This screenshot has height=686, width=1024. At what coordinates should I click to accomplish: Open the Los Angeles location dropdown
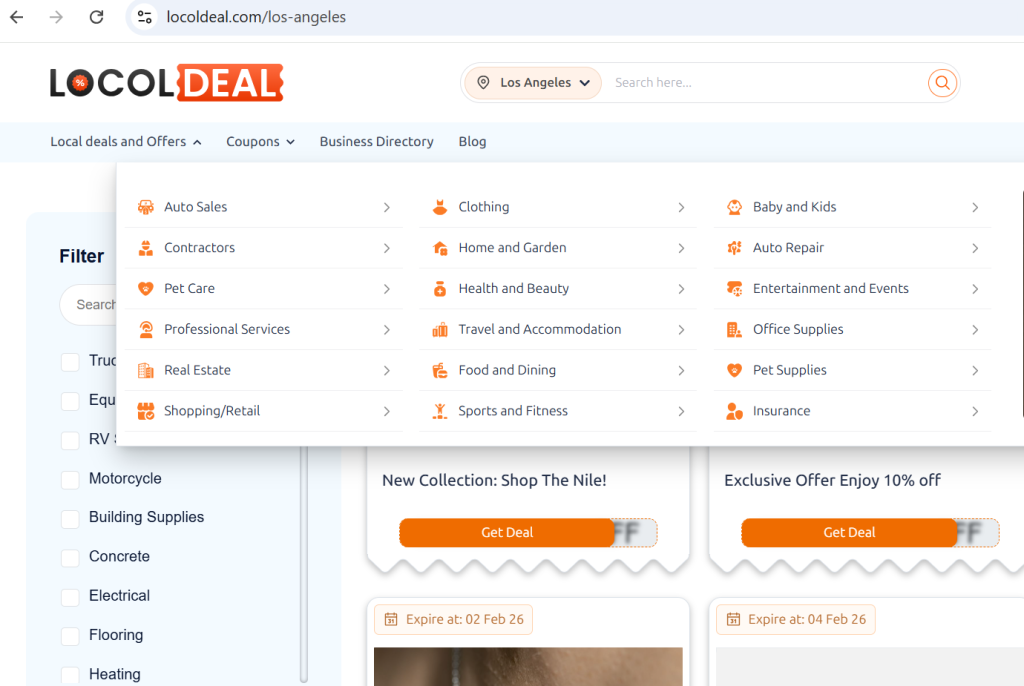[534, 83]
